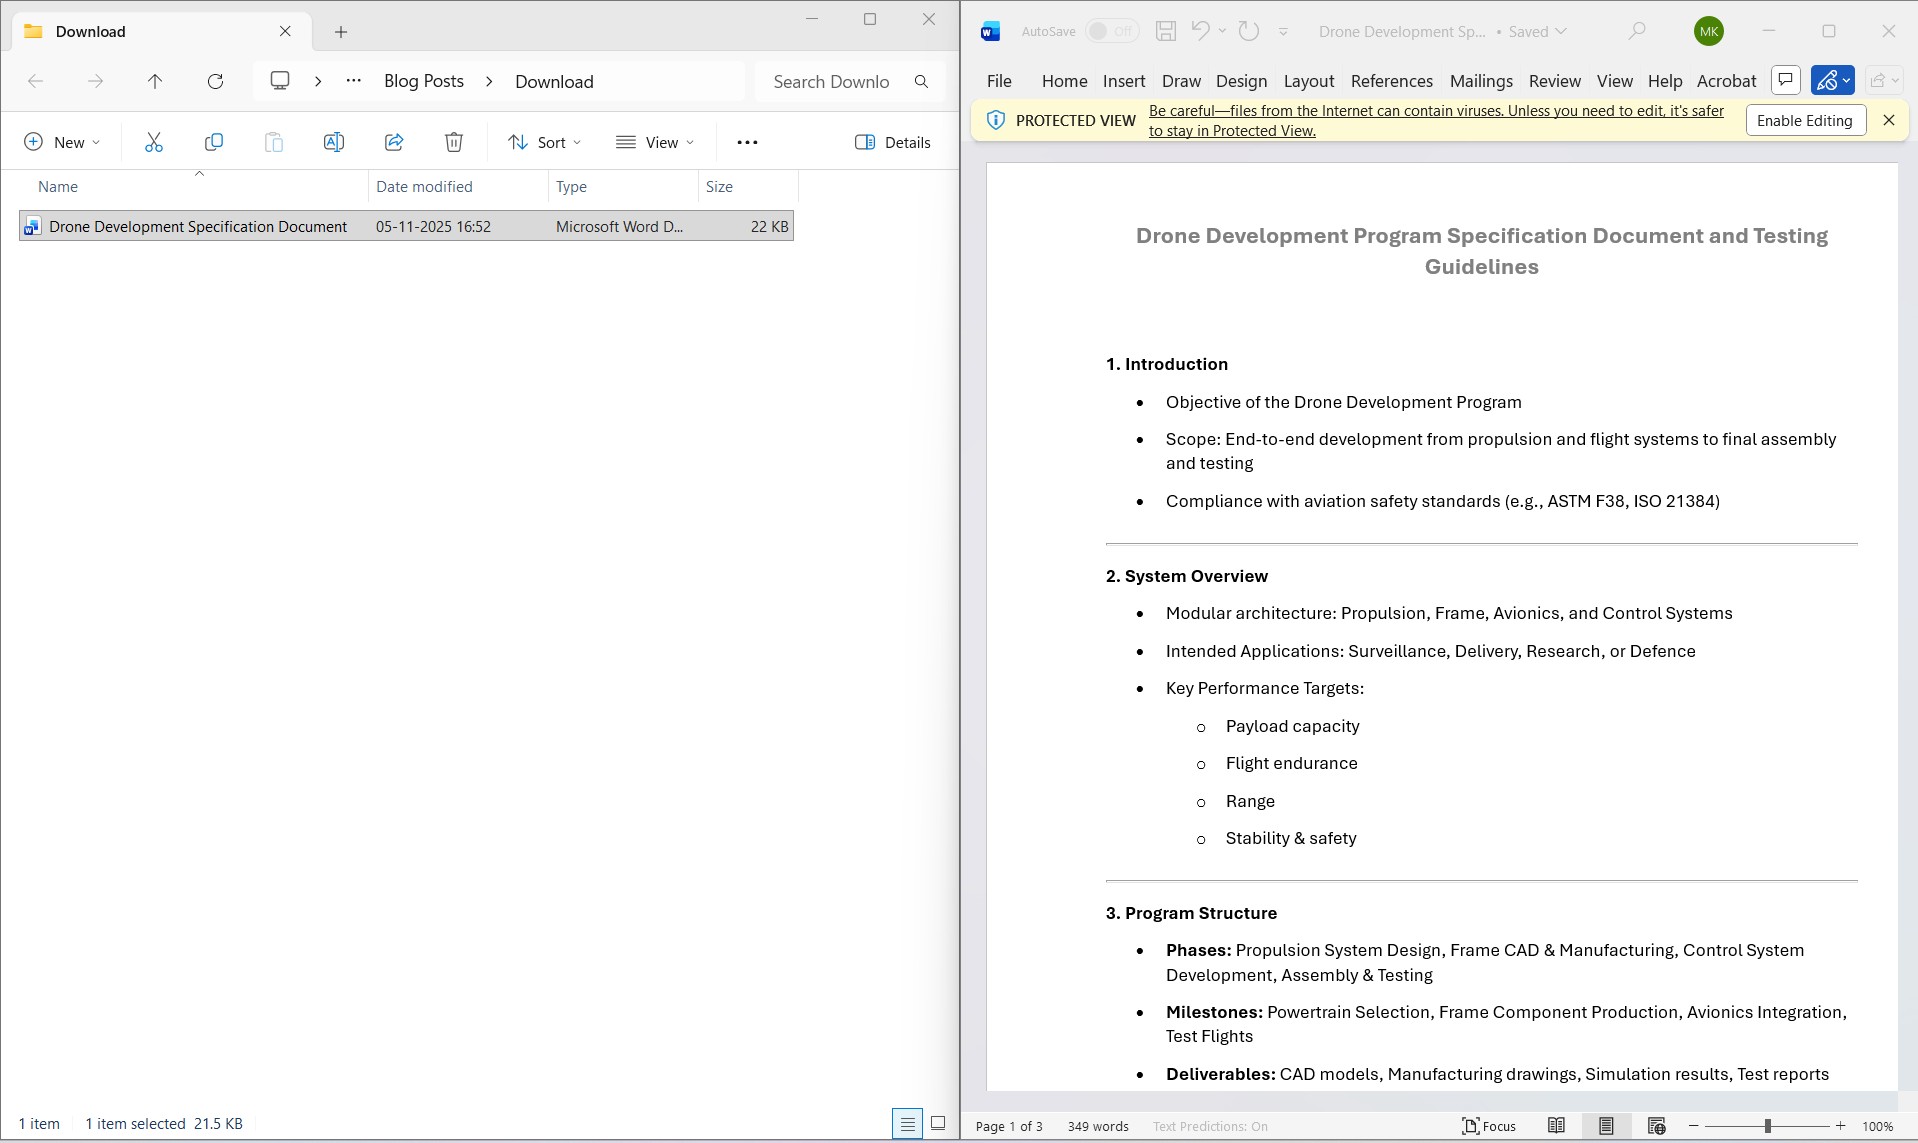
Task: Open Word's Comments pane icon
Action: [x=1785, y=80]
